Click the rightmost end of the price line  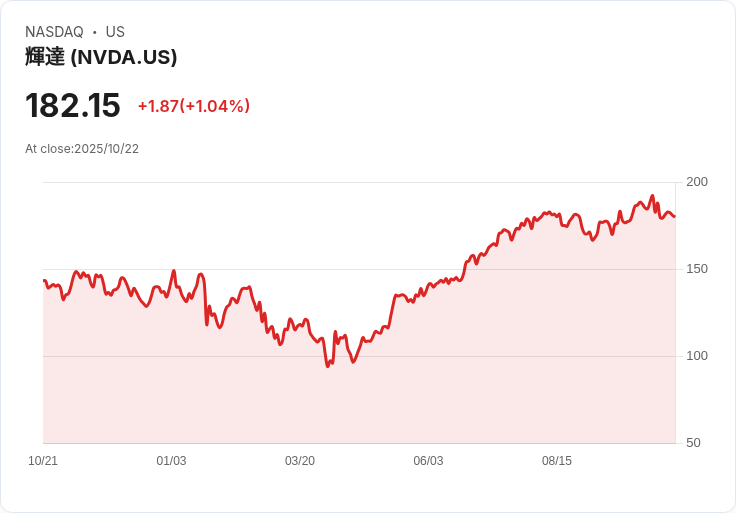pos(675,216)
